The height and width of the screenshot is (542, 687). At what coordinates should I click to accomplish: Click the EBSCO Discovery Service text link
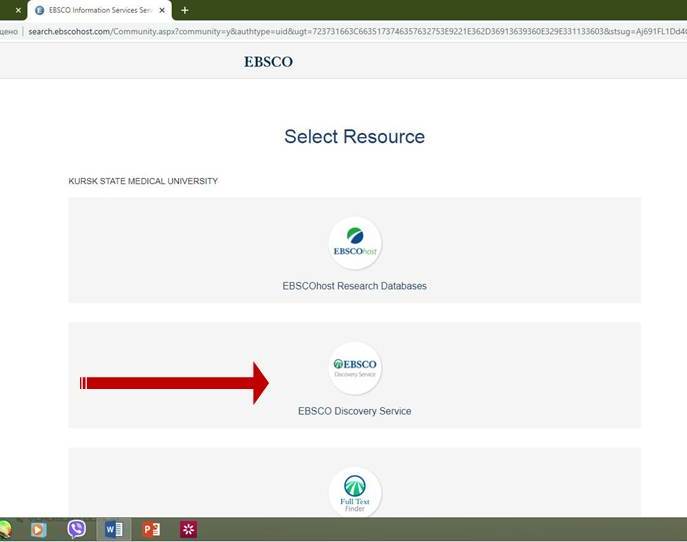point(354,411)
